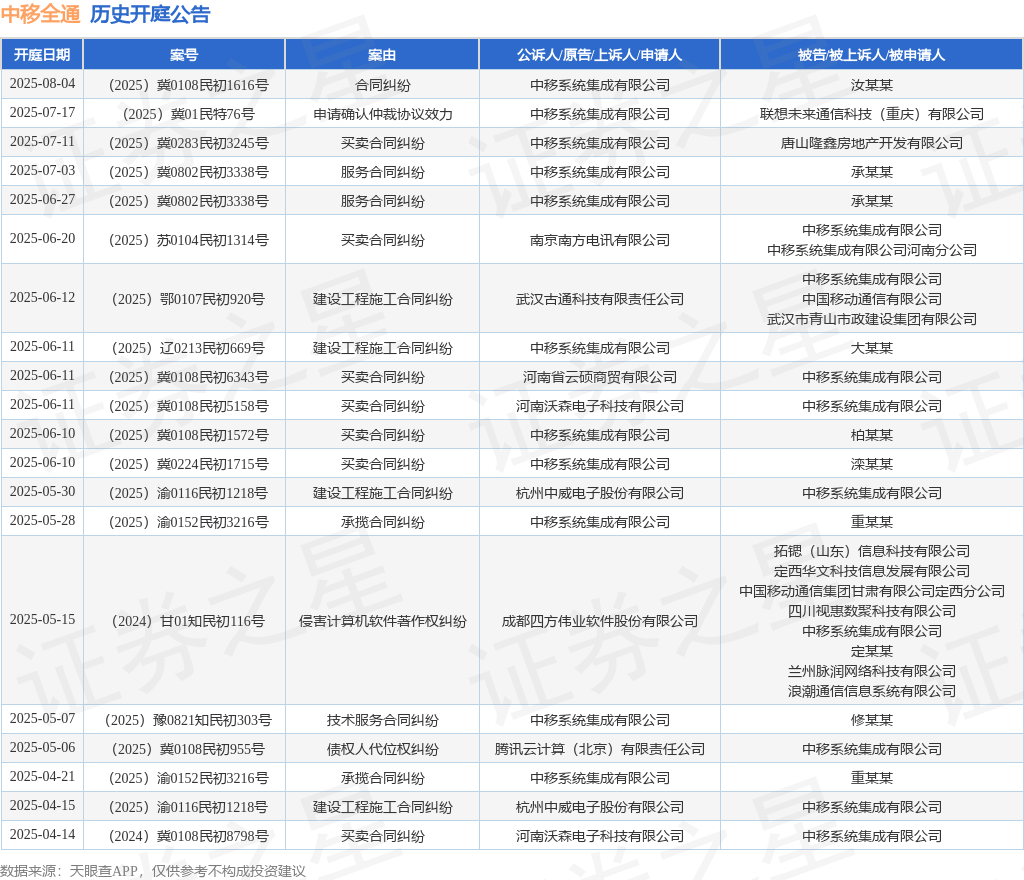Click case number (2025)冀0108民初5158号
The width and height of the screenshot is (1024, 880).
pos(188,406)
